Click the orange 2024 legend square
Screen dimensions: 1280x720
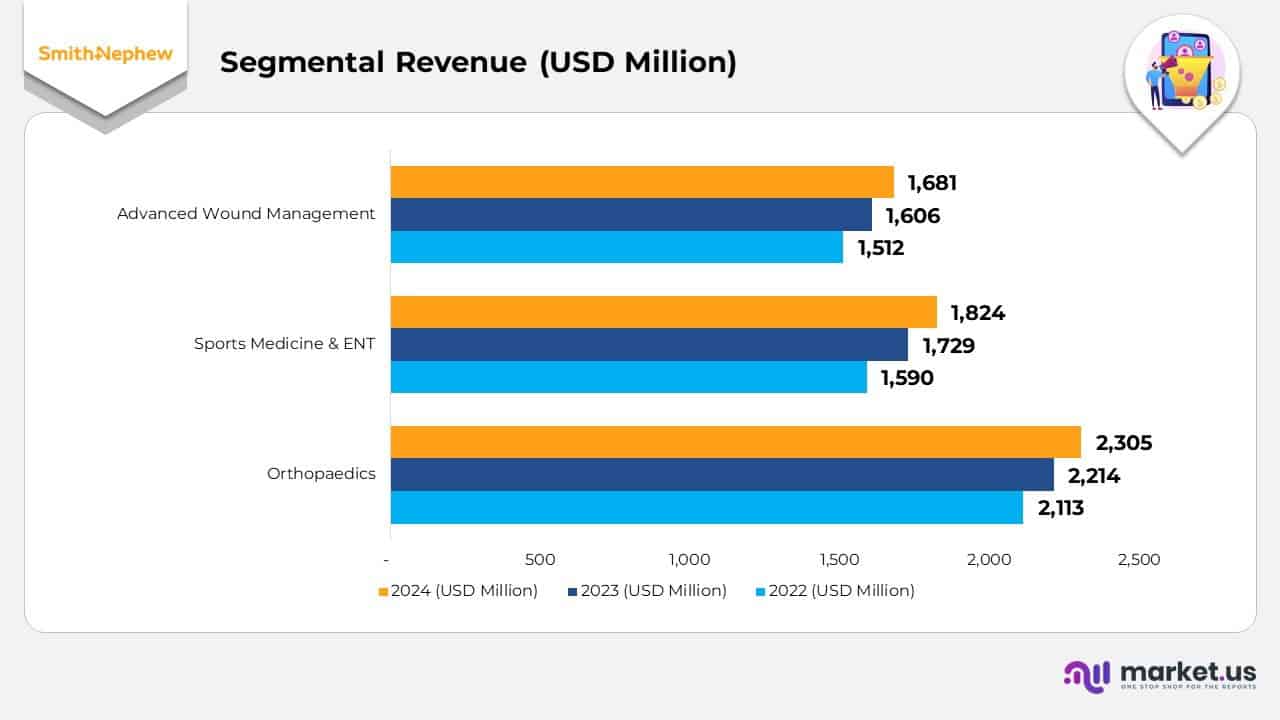coord(383,591)
